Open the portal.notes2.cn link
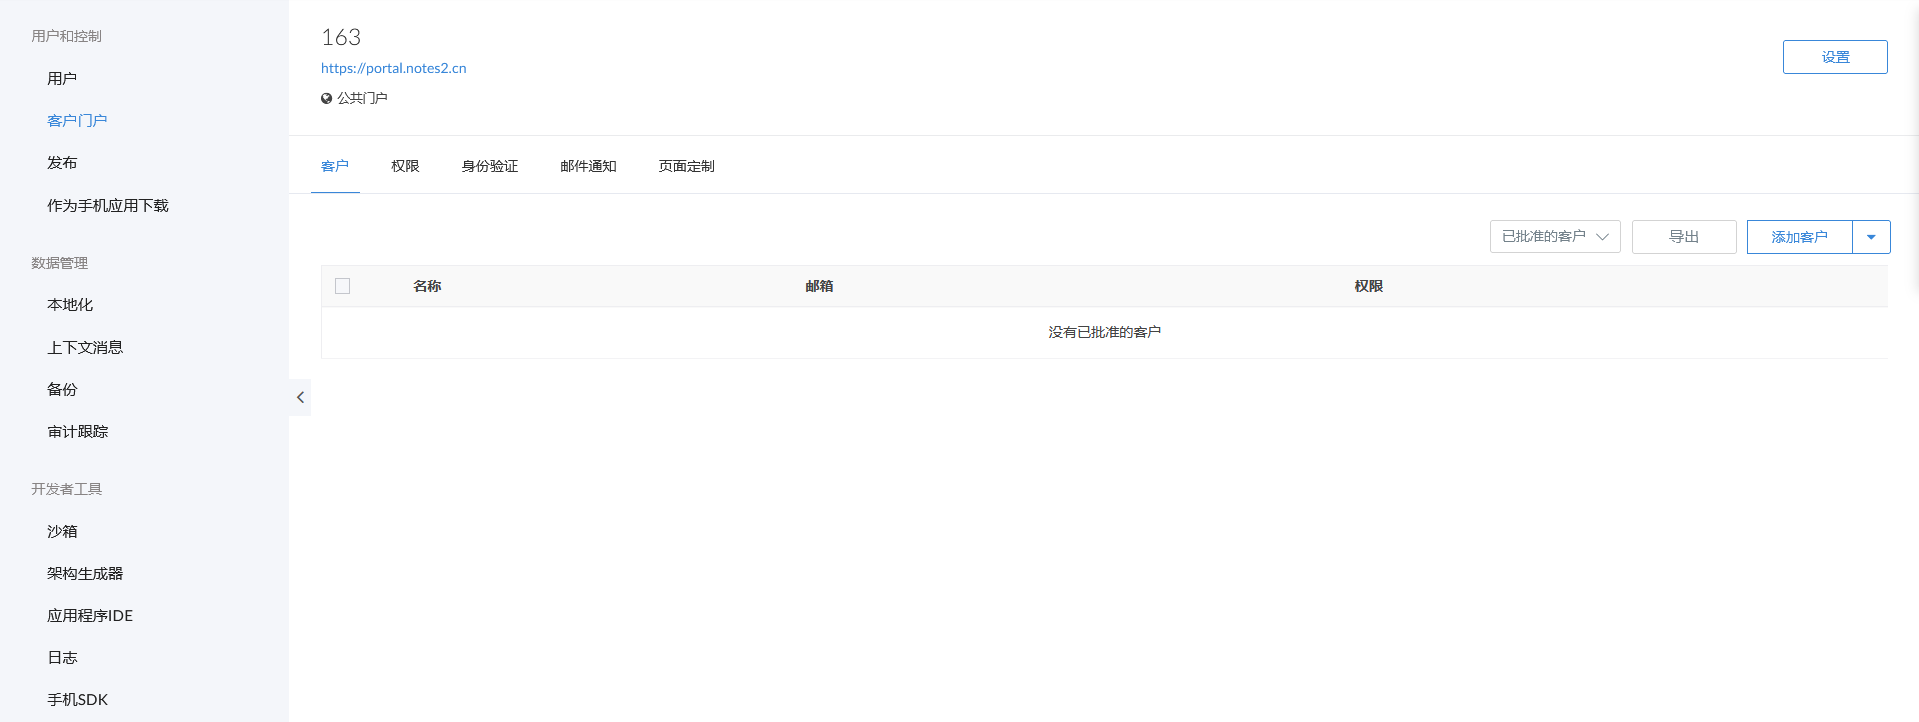Screen dimensions: 1919x722 pyautogui.click(x=393, y=68)
